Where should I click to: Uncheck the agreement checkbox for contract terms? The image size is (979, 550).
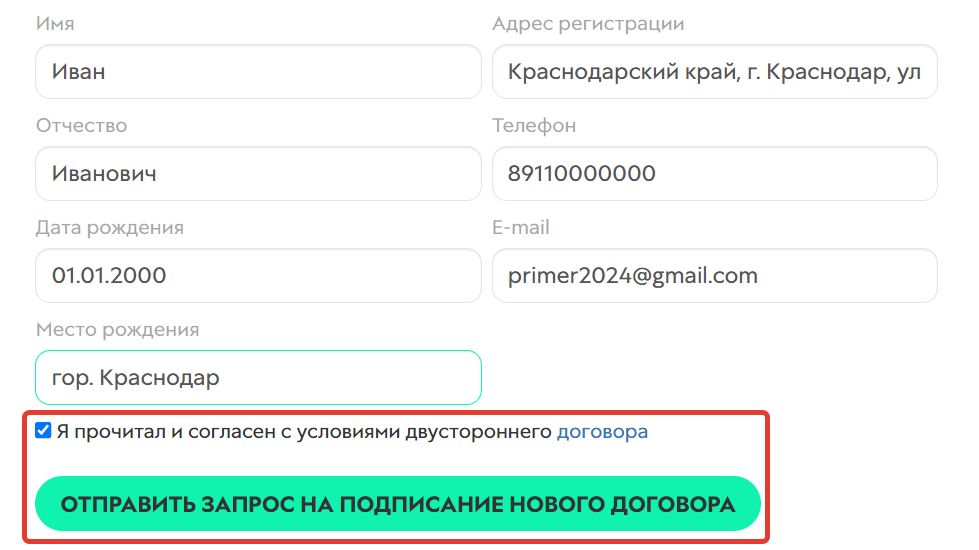[x=43, y=430]
